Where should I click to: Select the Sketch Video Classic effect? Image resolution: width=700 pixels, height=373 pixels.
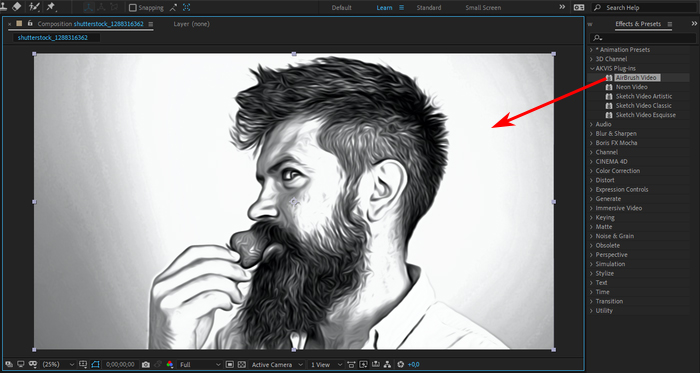point(644,106)
